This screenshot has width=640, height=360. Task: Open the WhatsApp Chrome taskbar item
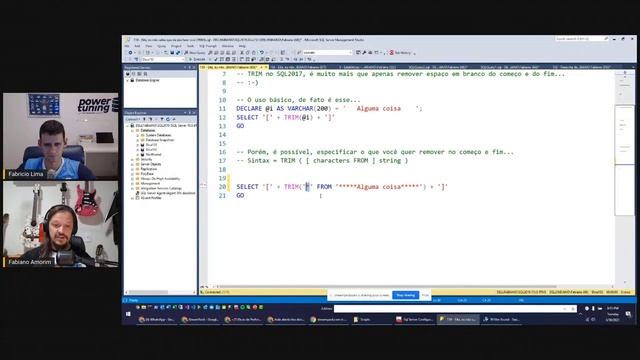(x=157, y=320)
